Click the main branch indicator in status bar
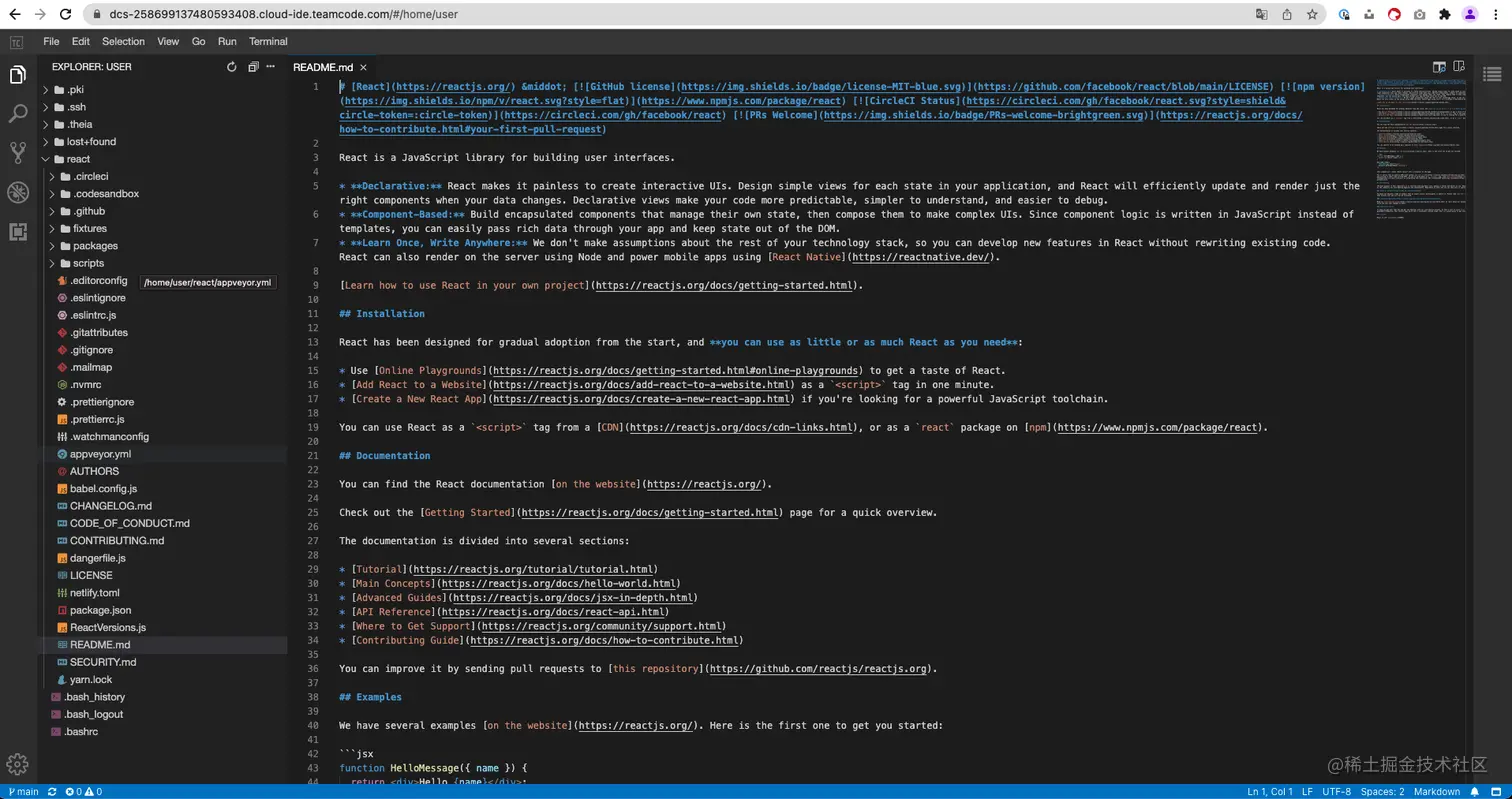The width and height of the screenshot is (1512, 799). [23, 791]
